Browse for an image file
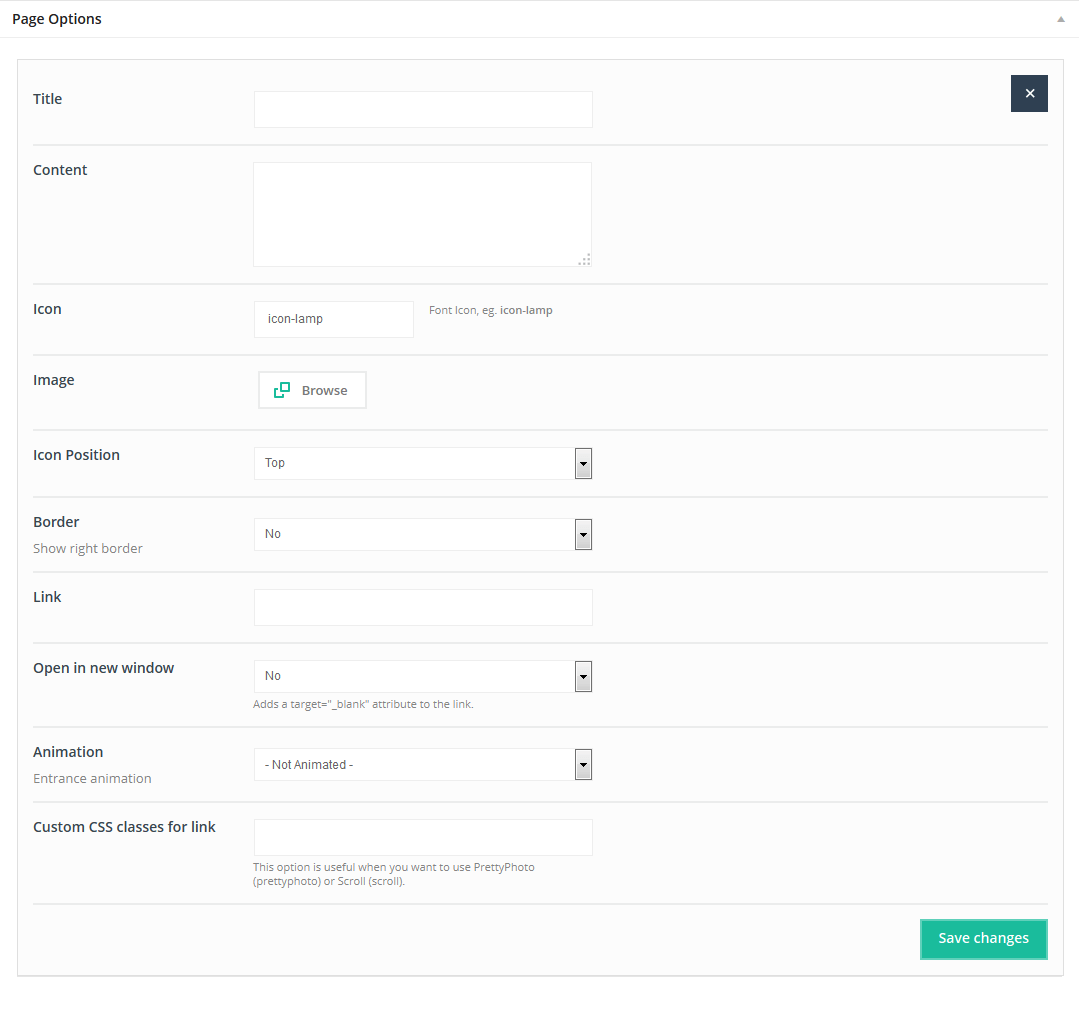 pyautogui.click(x=312, y=390)
